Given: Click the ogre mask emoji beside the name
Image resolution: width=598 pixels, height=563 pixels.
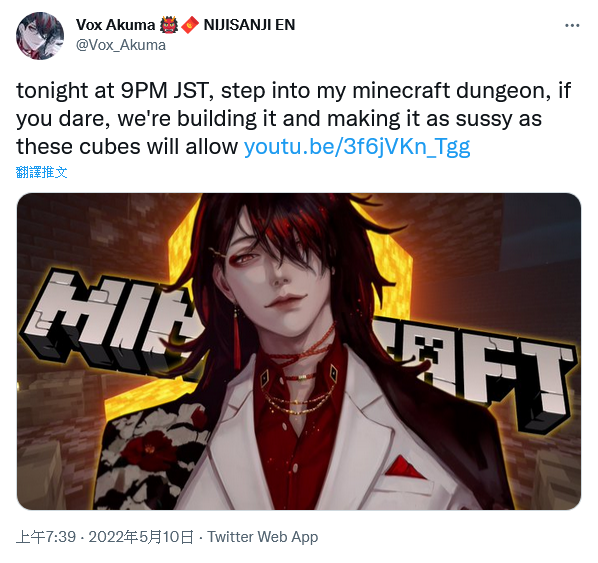Looking at the screenshot, I should (169, 25).
